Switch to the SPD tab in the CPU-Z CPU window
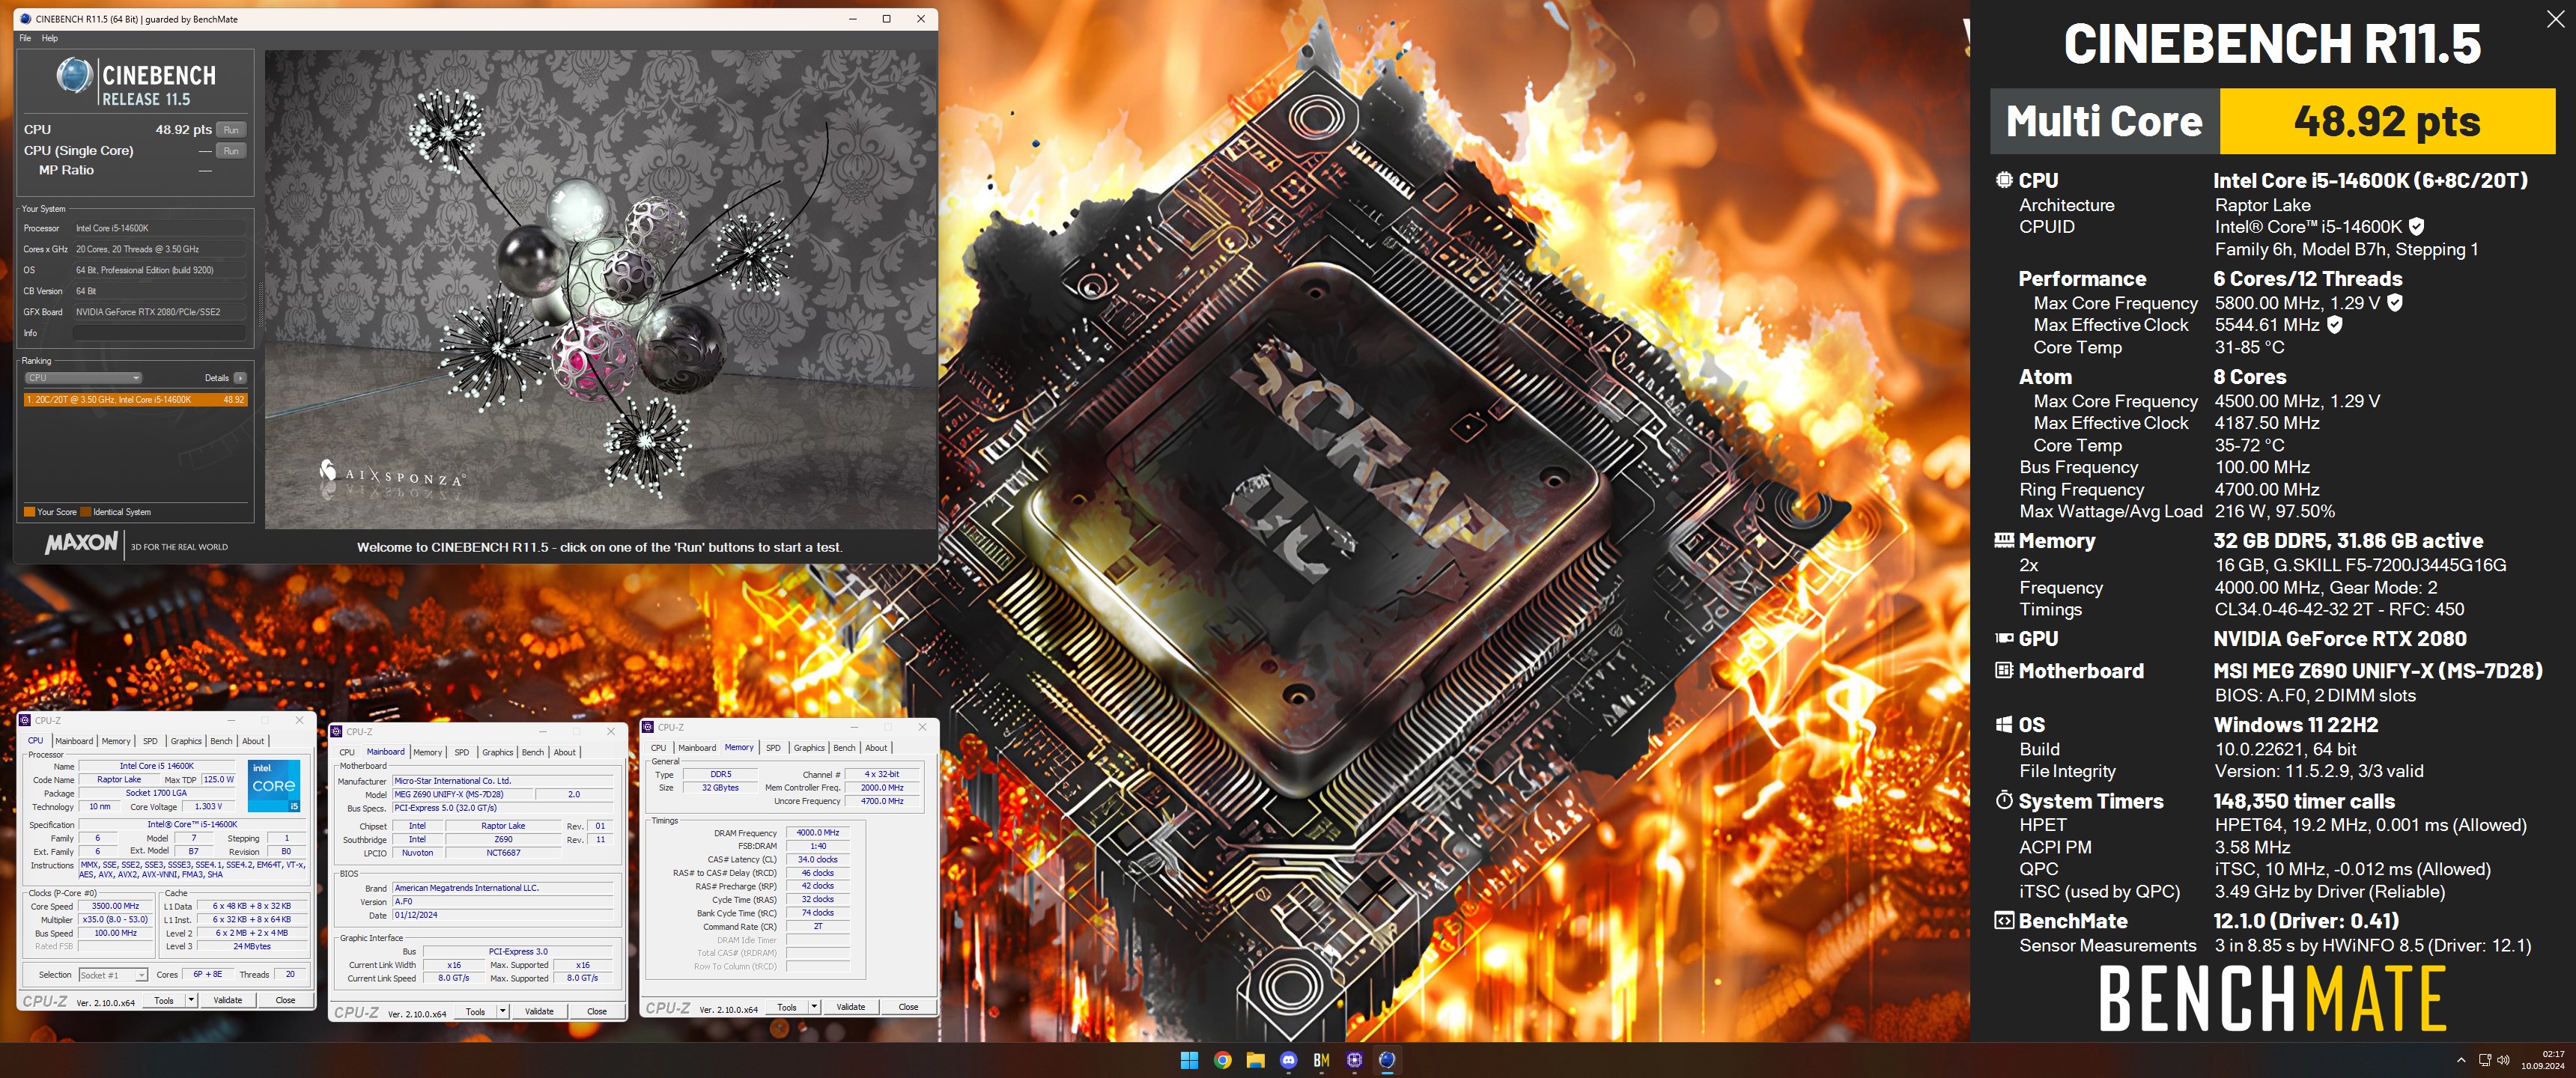Image resolution: width=2576 pixels, height=1078 pixels. click(150, 741)
